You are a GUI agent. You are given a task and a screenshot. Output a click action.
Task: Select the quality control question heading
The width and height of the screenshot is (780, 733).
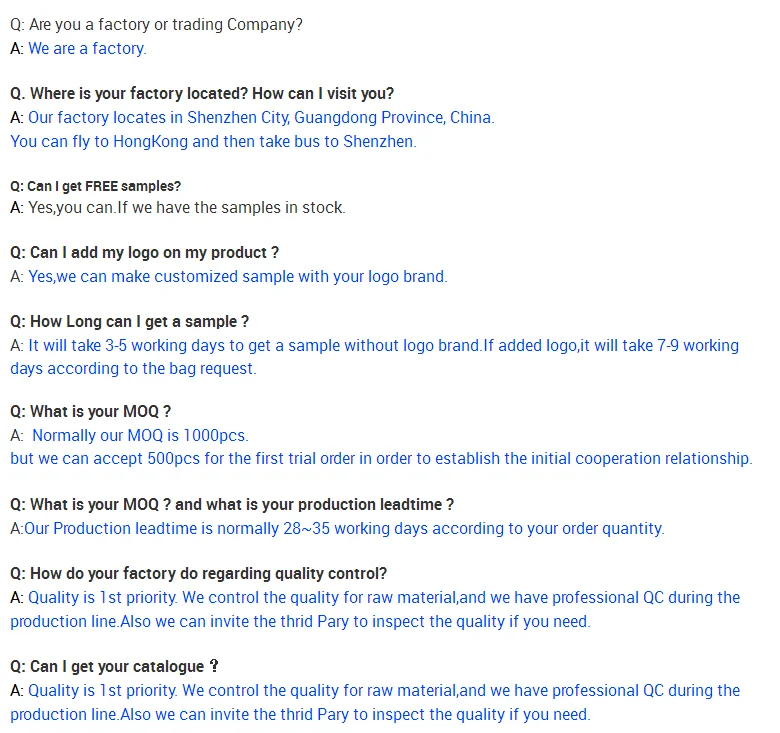(198, 574)
